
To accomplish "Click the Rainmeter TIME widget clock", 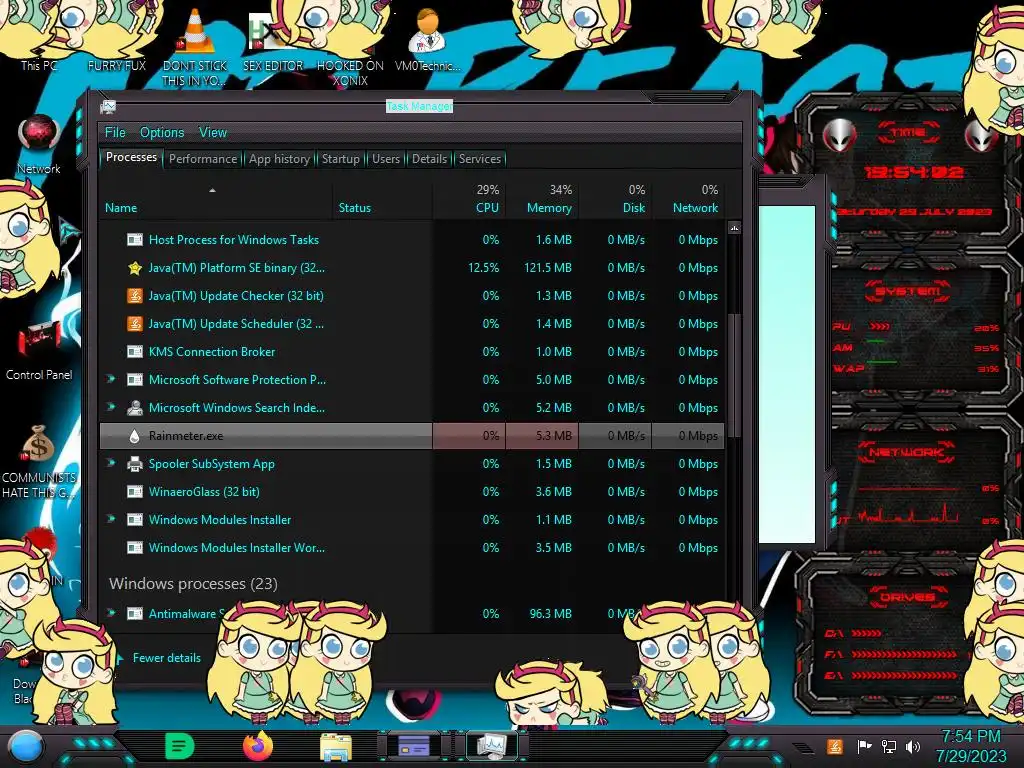I will click(x=913, y=172).
